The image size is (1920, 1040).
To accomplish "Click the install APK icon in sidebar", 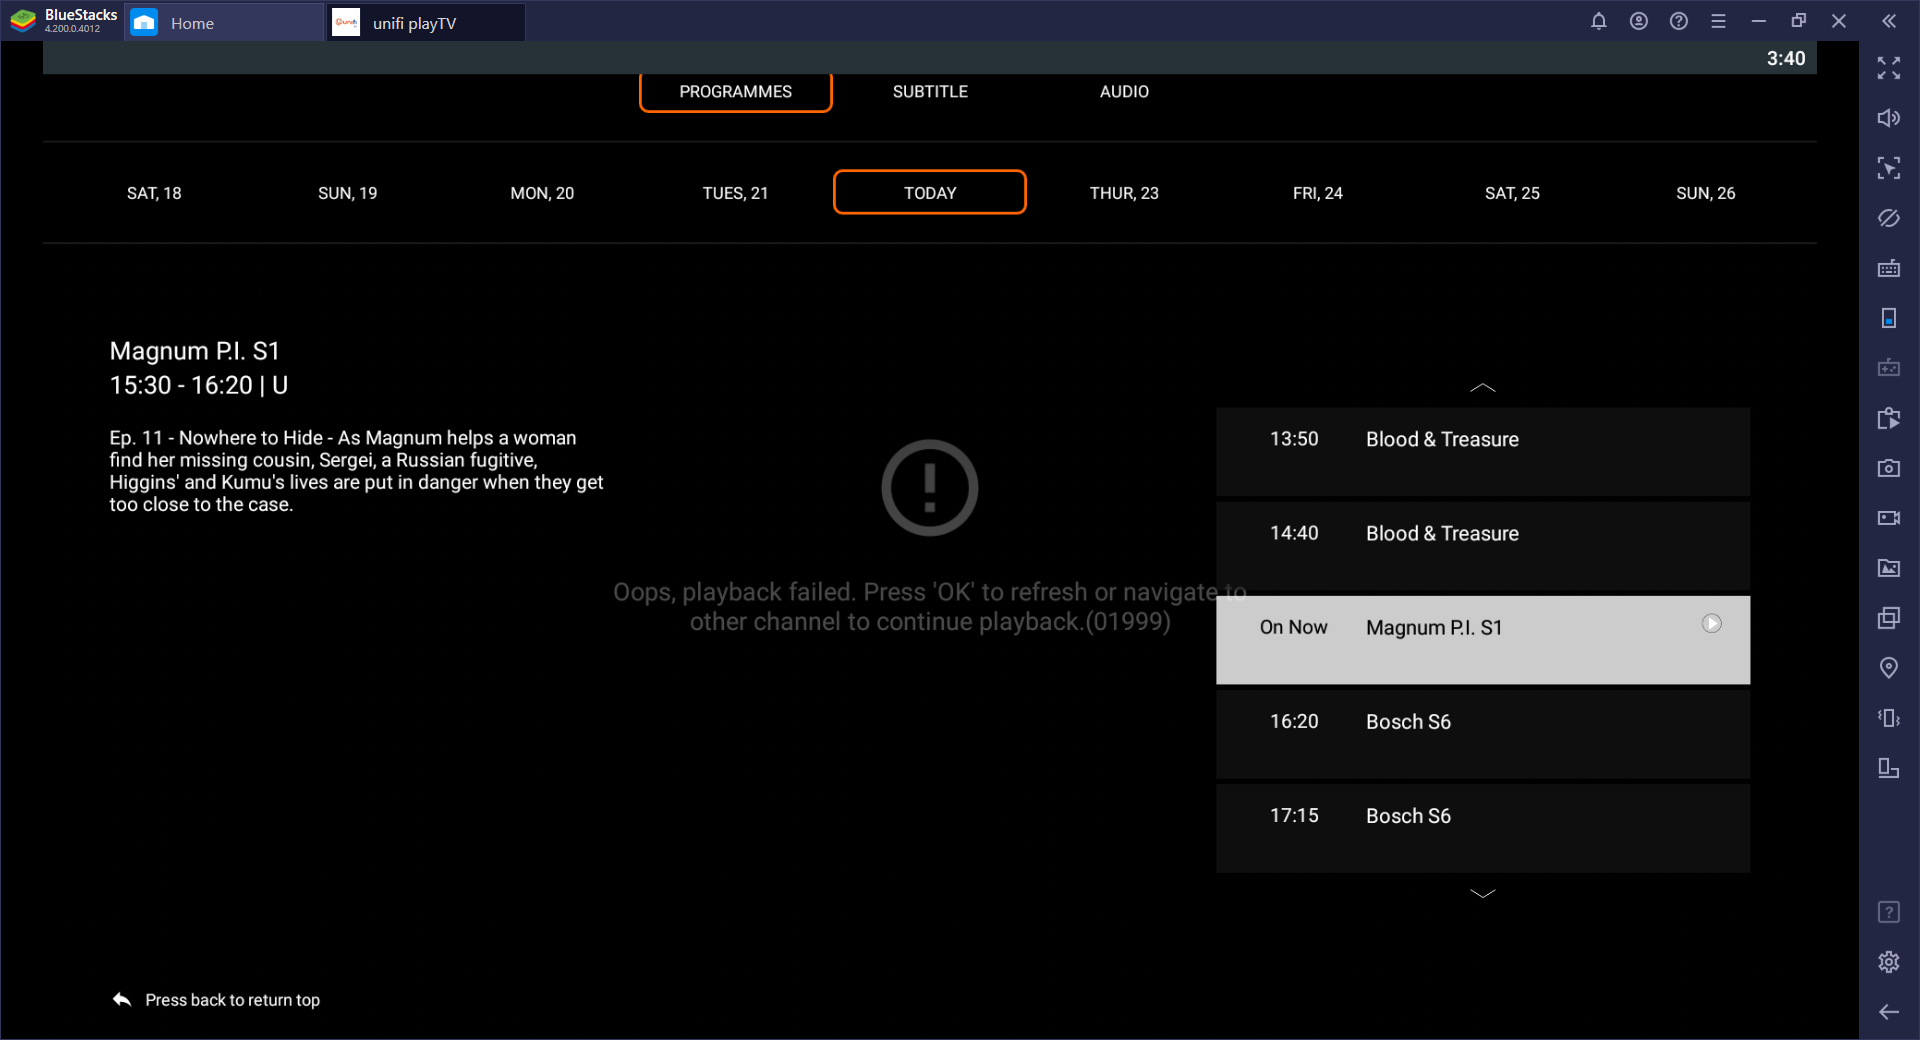I will pos(1889,418).
